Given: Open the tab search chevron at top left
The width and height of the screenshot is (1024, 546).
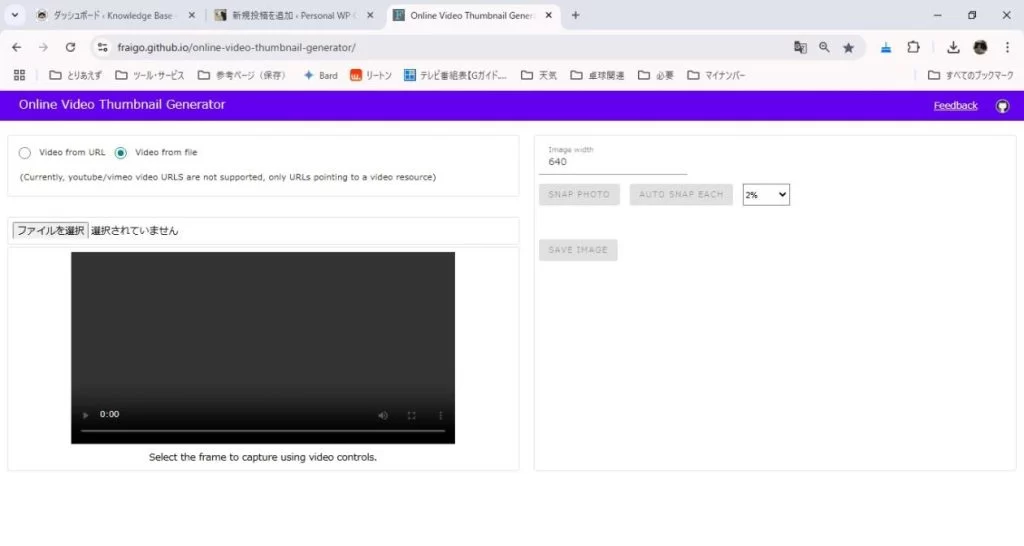Looking at the screenshot, I should (x=14, y=15).
